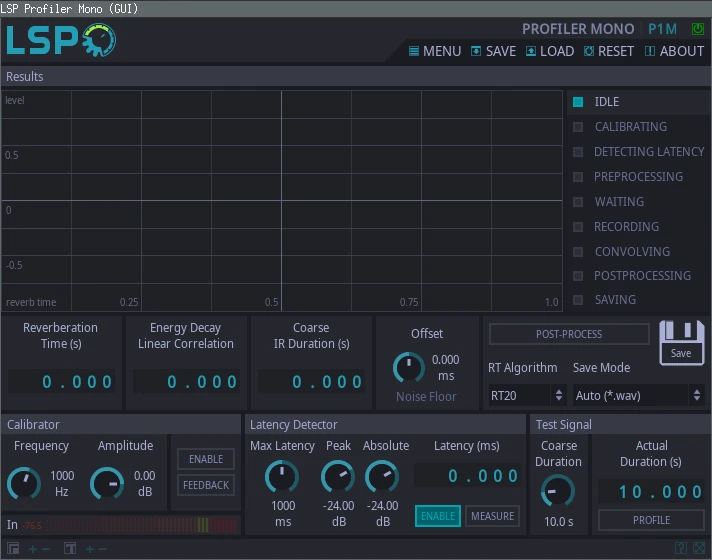Click the RT Algorithm stepper arrows
712x560 pixels.
click(x=559, y=396)
